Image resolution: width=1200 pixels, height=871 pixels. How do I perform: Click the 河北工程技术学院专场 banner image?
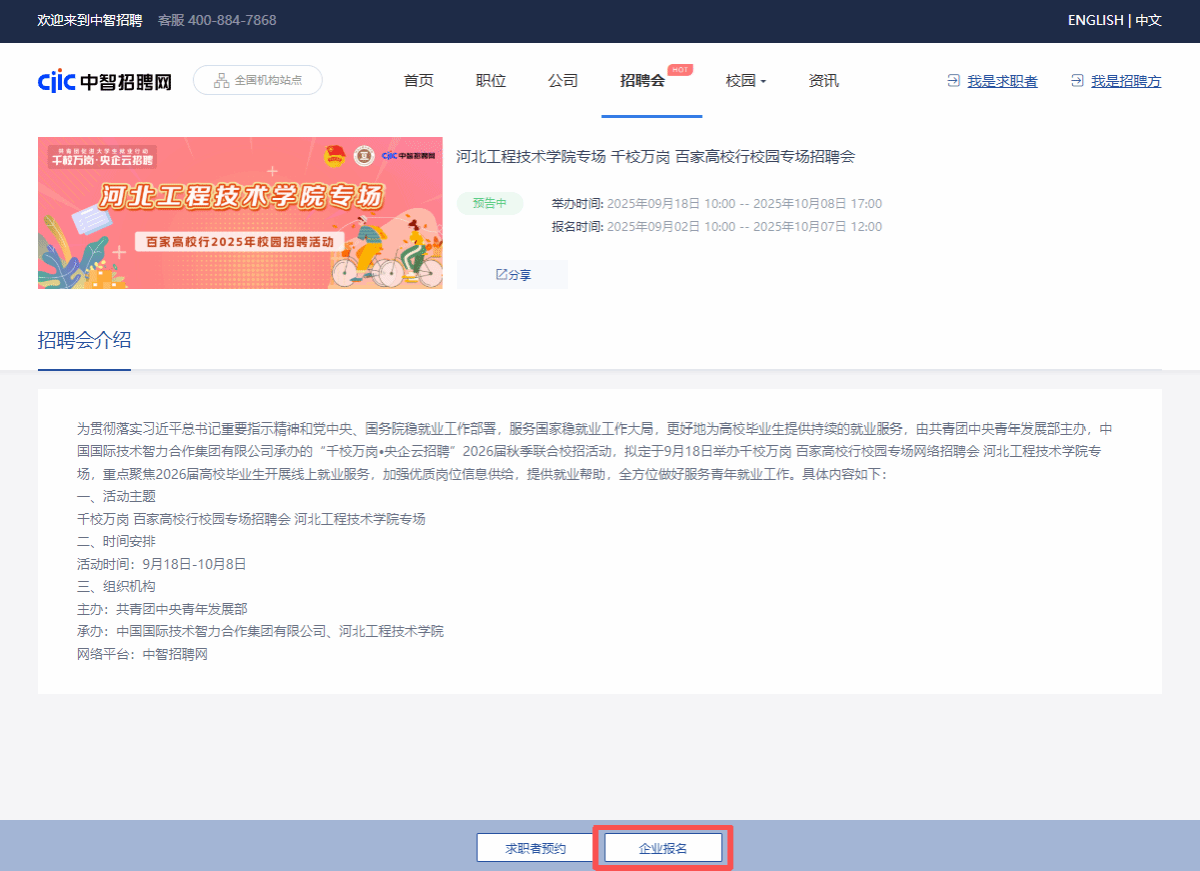coord(240,213)
